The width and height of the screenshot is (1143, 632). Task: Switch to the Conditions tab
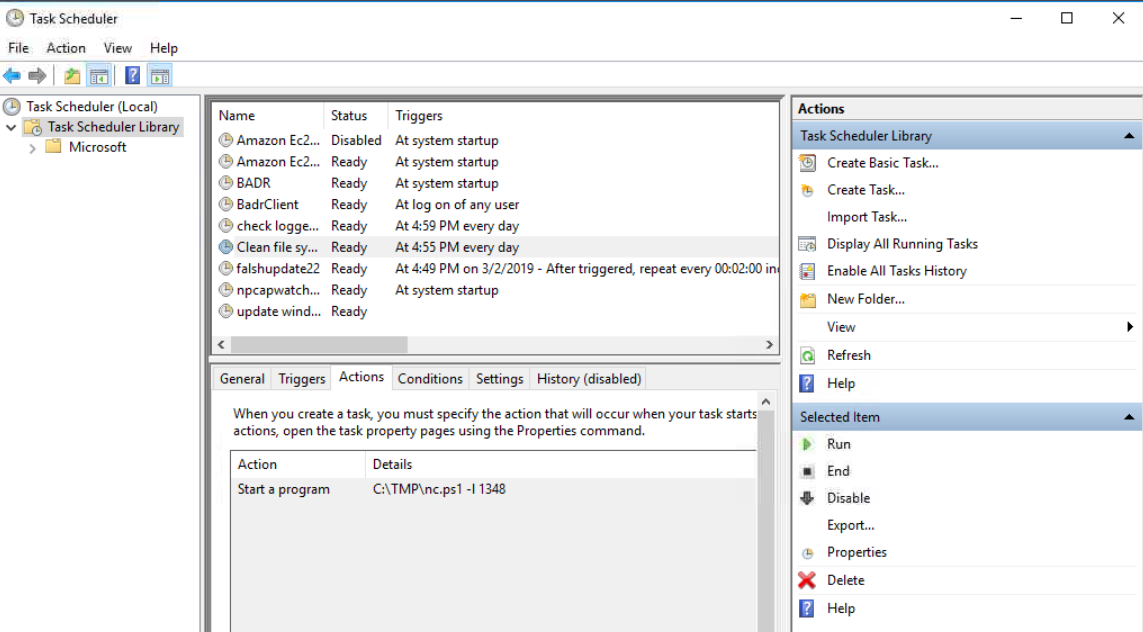430,378
